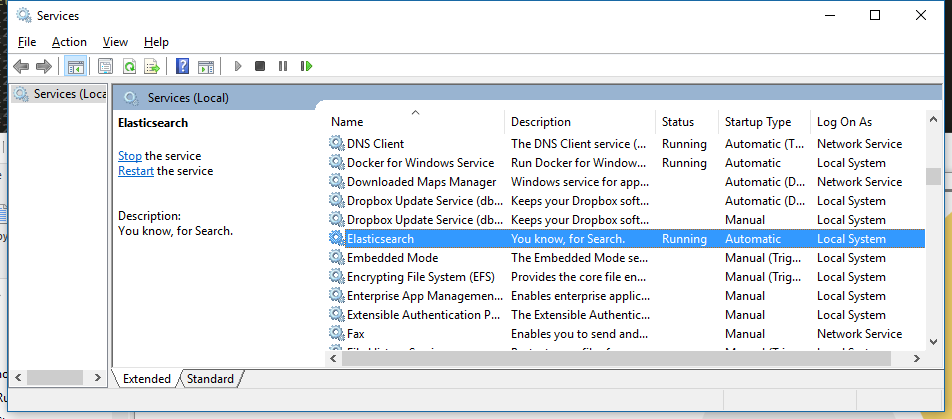The image size is (952, 419).
Task: Open the View menu
Action: point(115,42)
